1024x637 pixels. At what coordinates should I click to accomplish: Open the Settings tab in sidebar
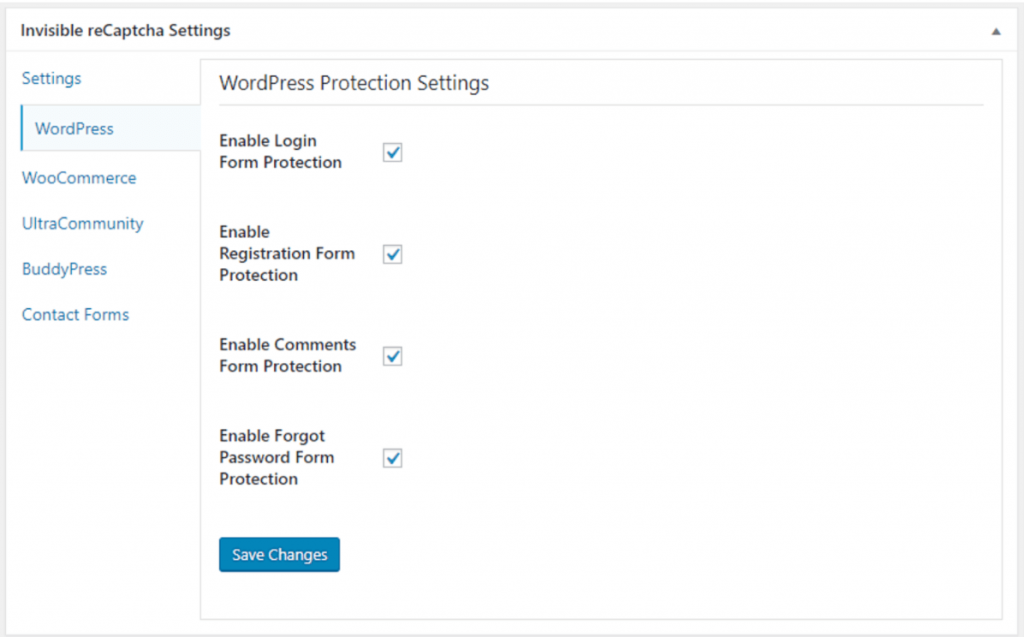click(x=52, y=78)
